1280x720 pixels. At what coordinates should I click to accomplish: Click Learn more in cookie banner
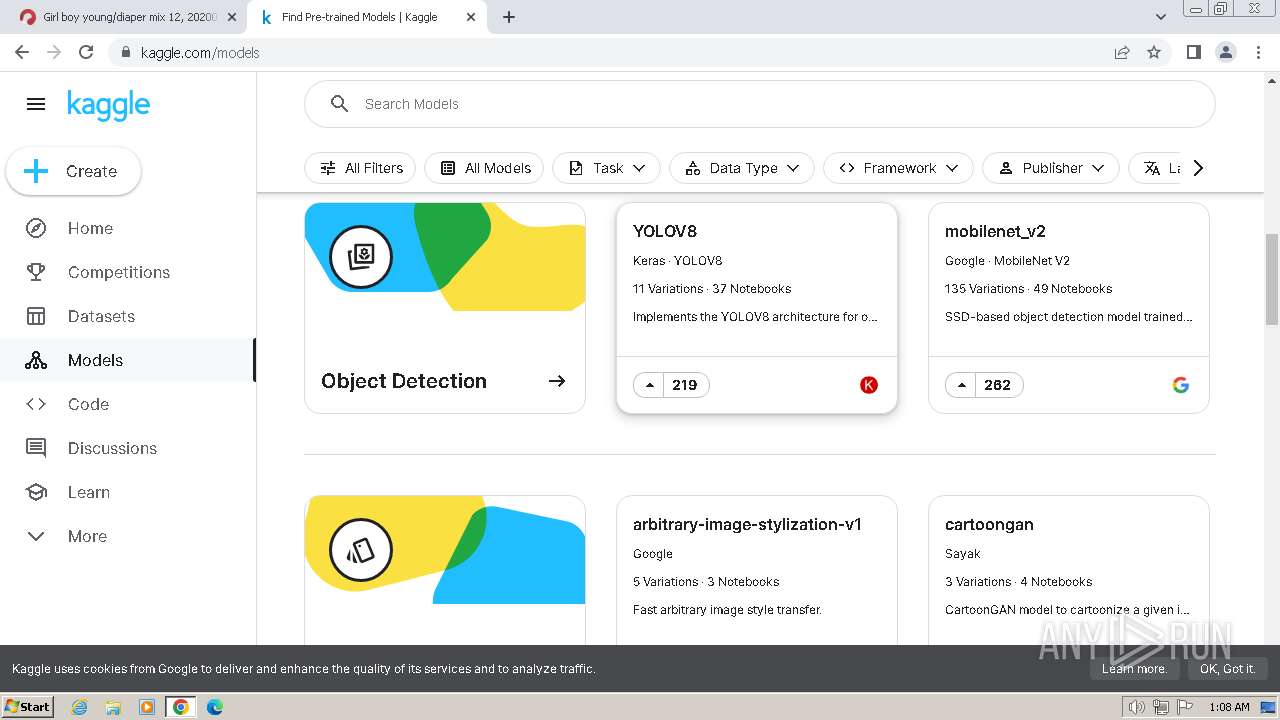point(1134,669)
